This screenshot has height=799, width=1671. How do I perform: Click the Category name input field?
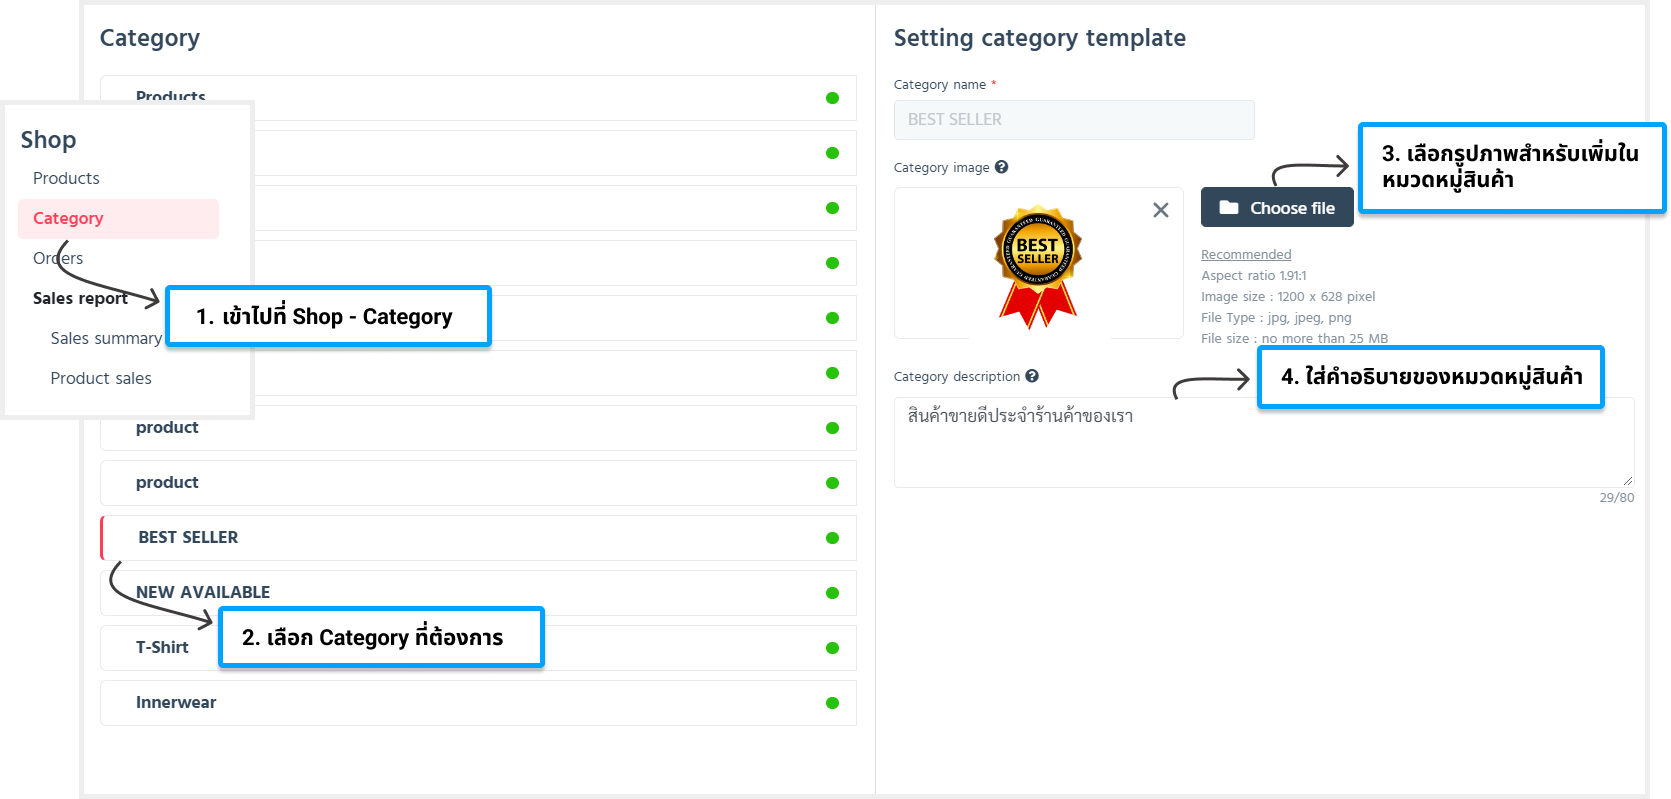point(1073,120)
